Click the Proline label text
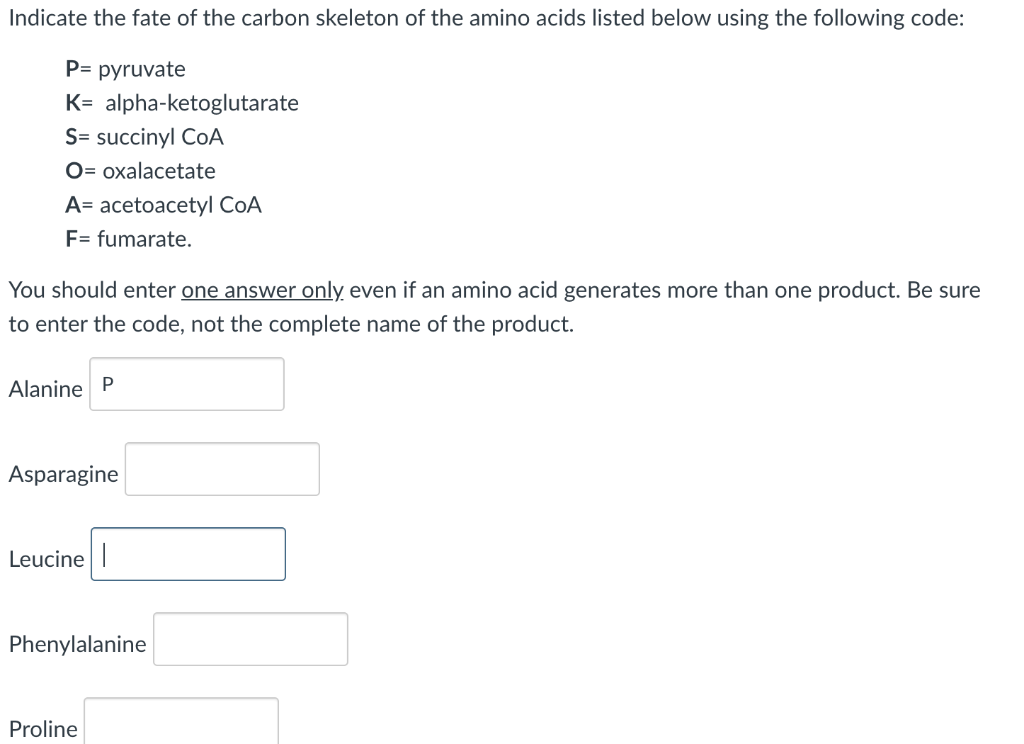1024x744 pixels. 43,729
